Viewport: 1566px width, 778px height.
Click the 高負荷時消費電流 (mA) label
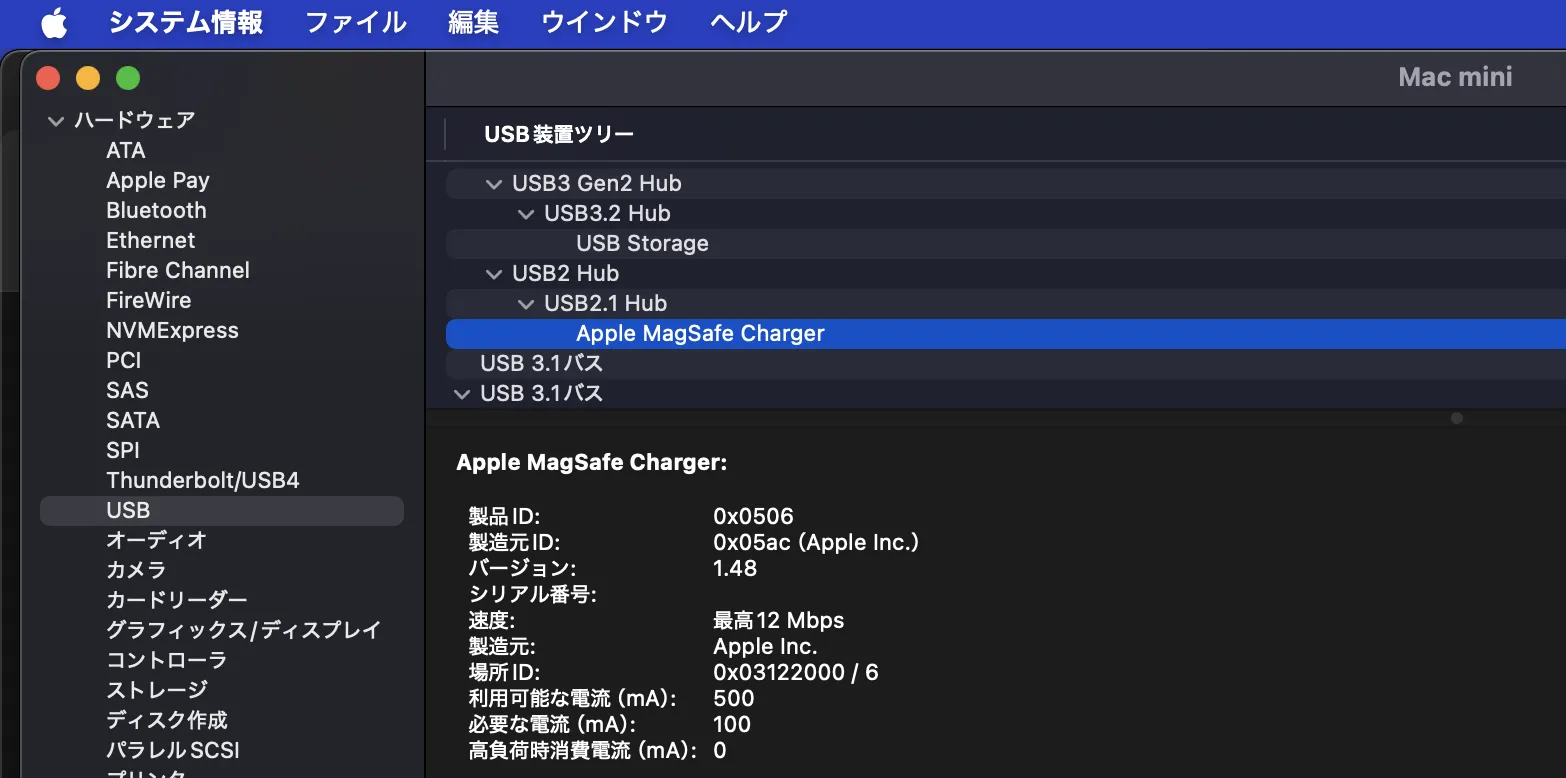[583, 751]
